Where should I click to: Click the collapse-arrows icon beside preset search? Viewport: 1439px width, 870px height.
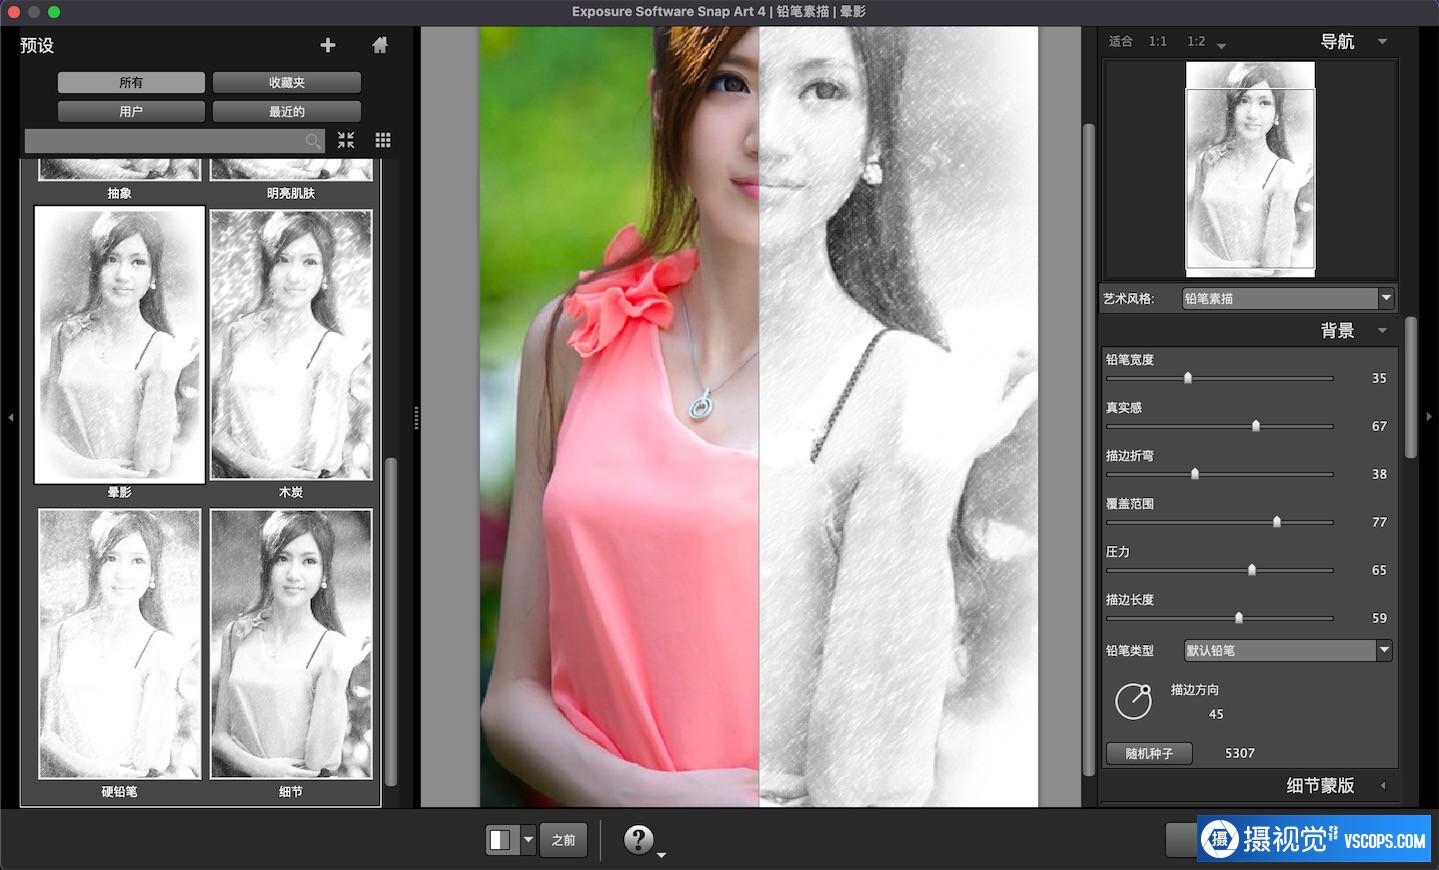346,140
